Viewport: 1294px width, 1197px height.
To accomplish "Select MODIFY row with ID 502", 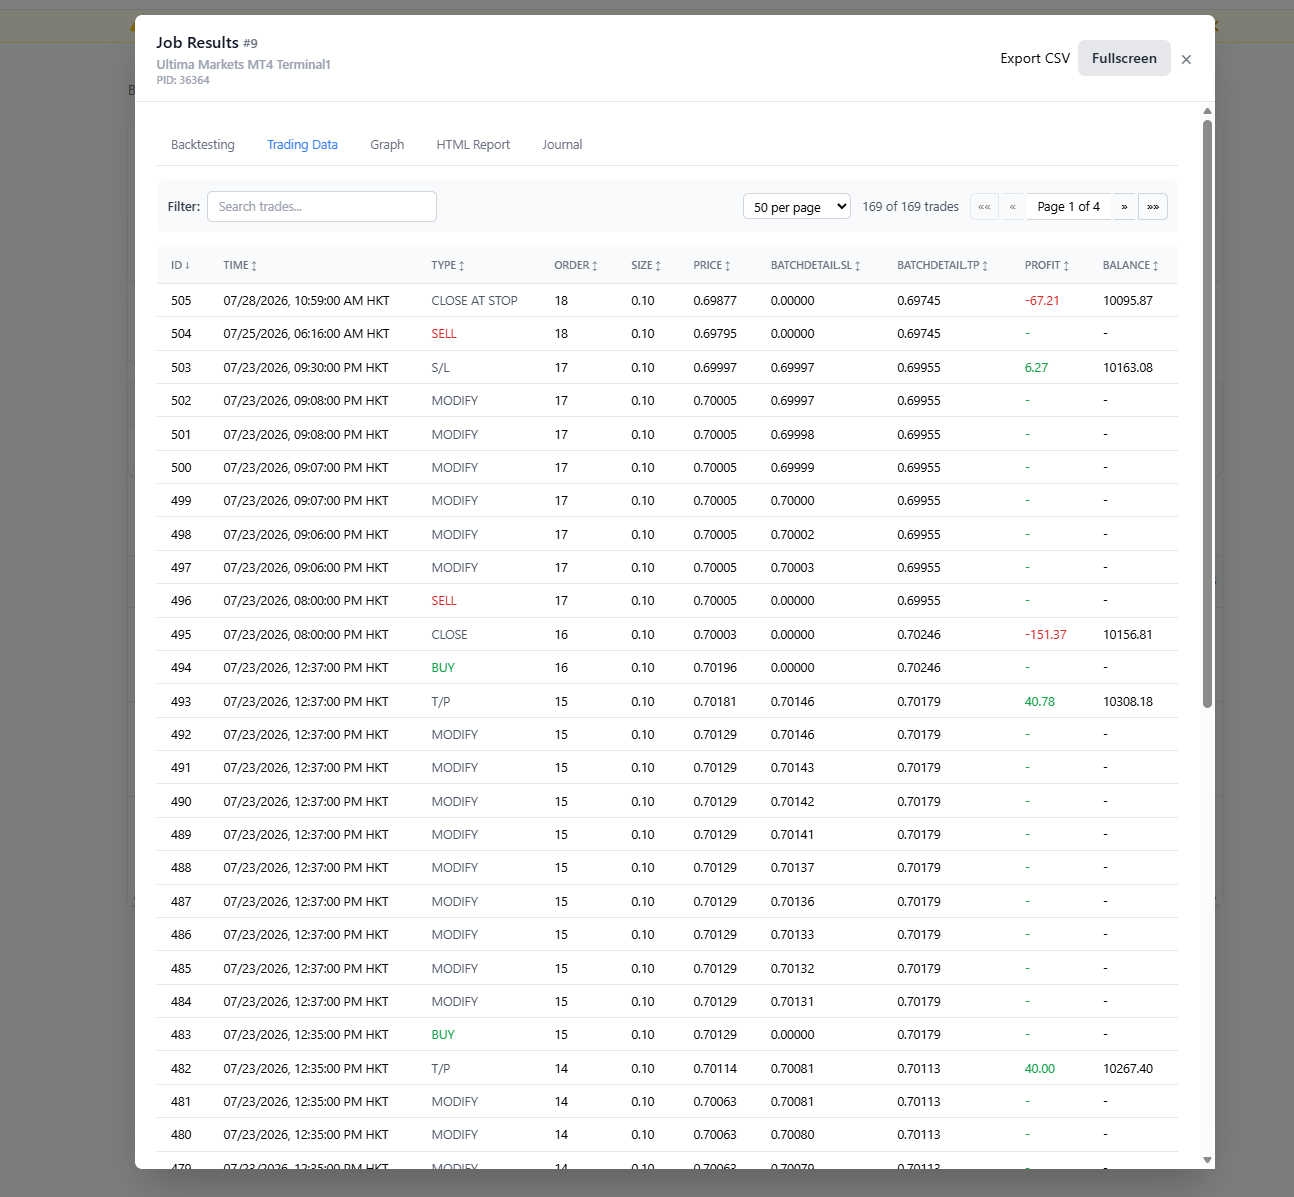I will [x=667, y=401].
